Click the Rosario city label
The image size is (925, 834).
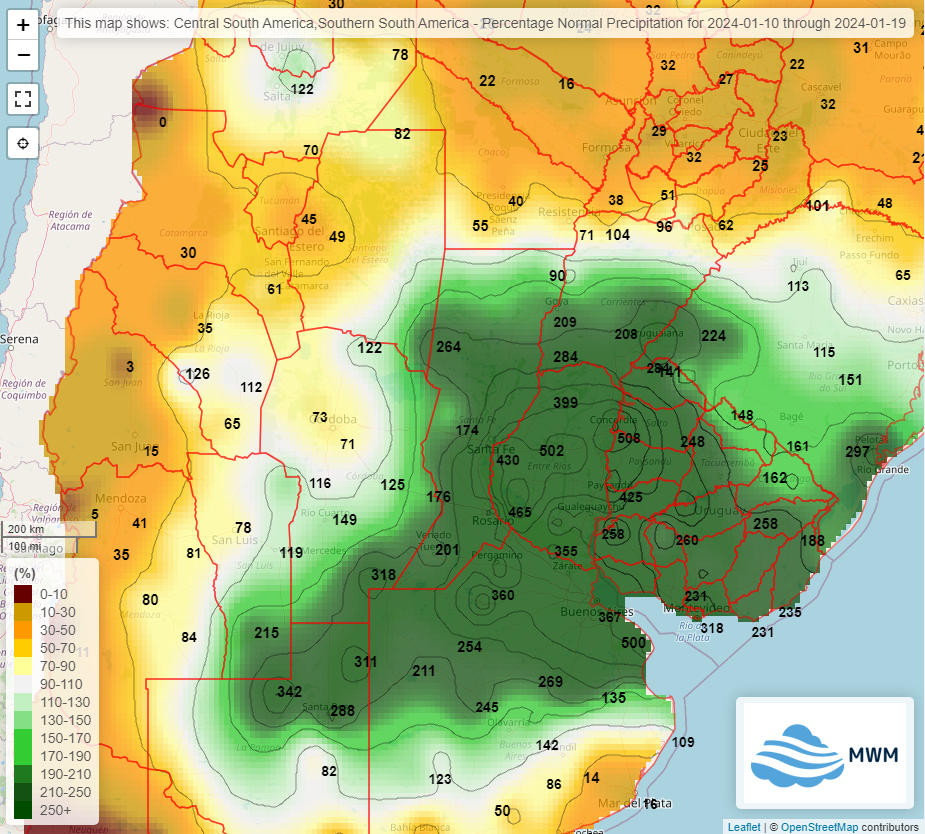(494, 519)
